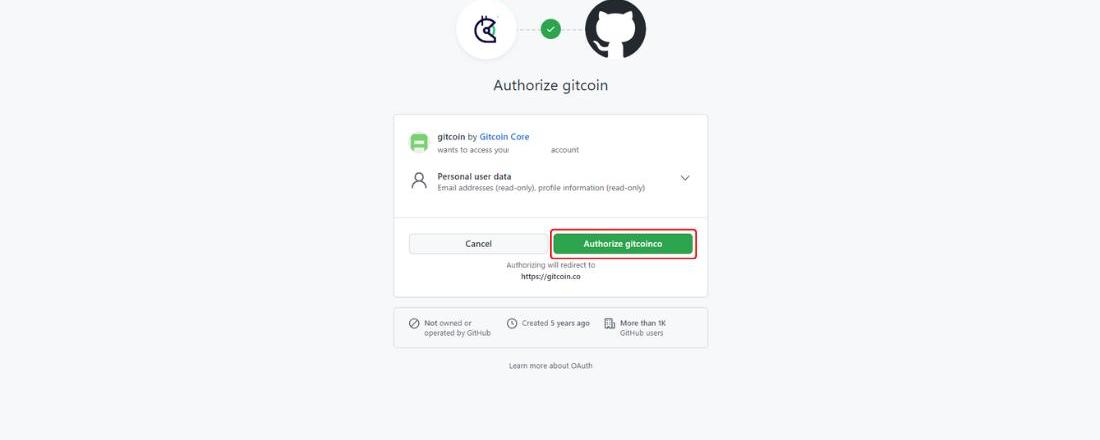Click Not owned or operated by GitHub text
This screenshot has height=440, width=1100.
(457, 328)
